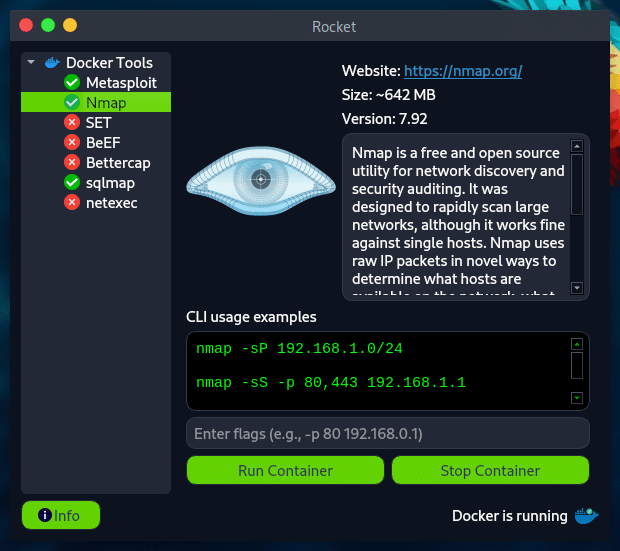Click the Docker whale status icon at bottom right
This screenshot has width=620, height=551.
pos(586,516)
